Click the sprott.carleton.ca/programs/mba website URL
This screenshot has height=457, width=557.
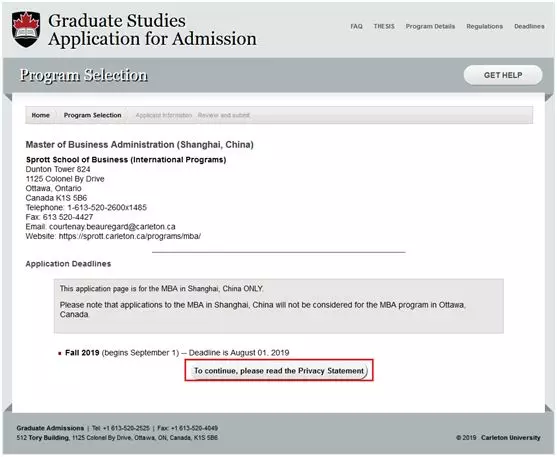130,236
